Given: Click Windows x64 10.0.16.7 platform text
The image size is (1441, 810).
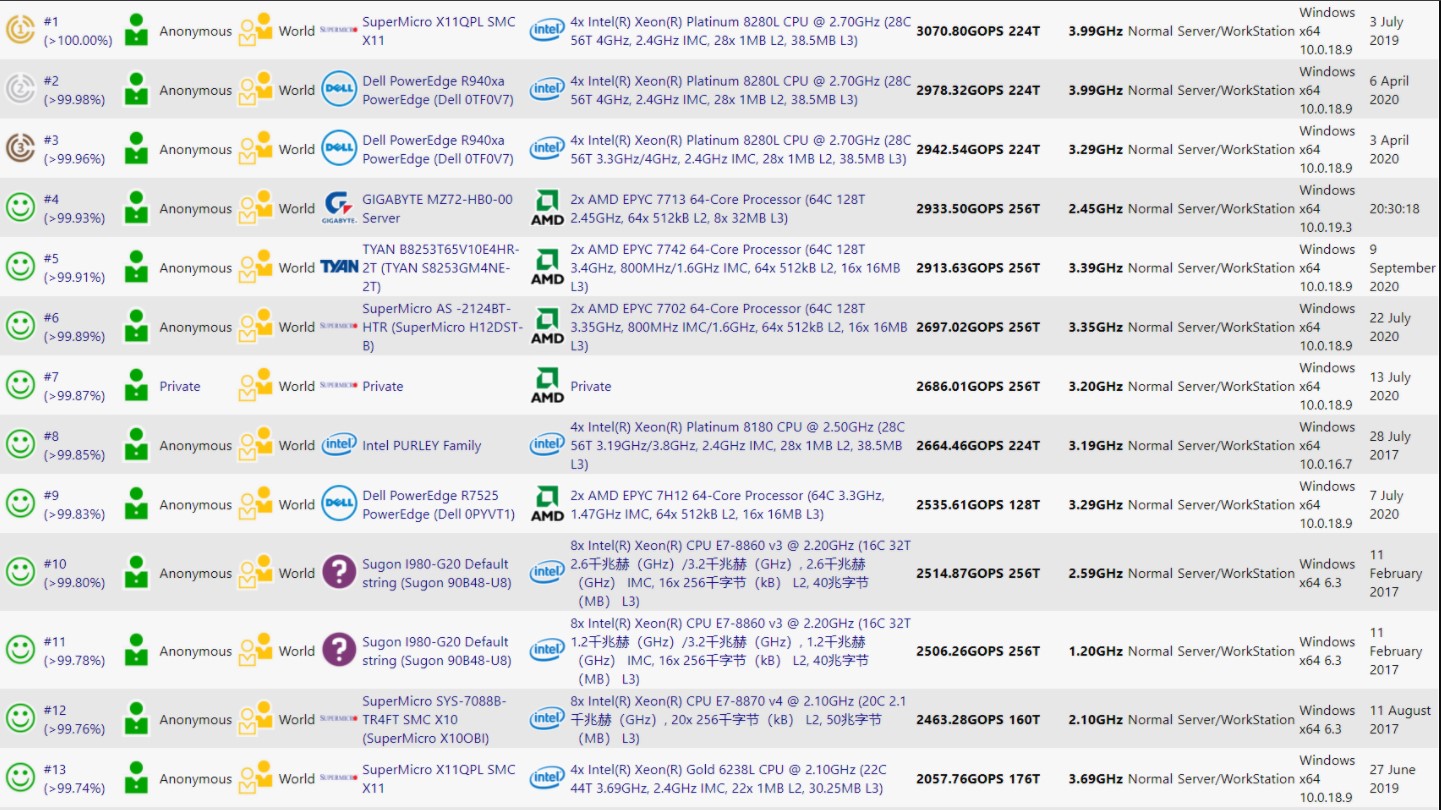Looking at the screenshot, I should tap(1327, 445).
